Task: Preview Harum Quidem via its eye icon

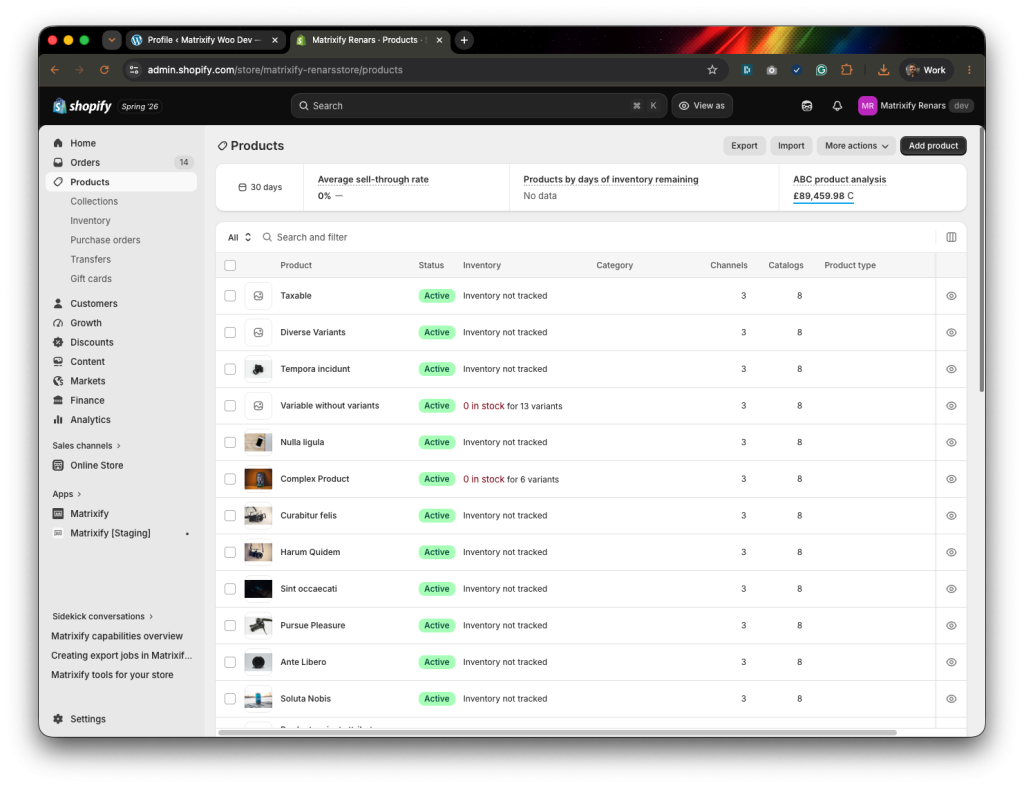Action: (951, 552)
